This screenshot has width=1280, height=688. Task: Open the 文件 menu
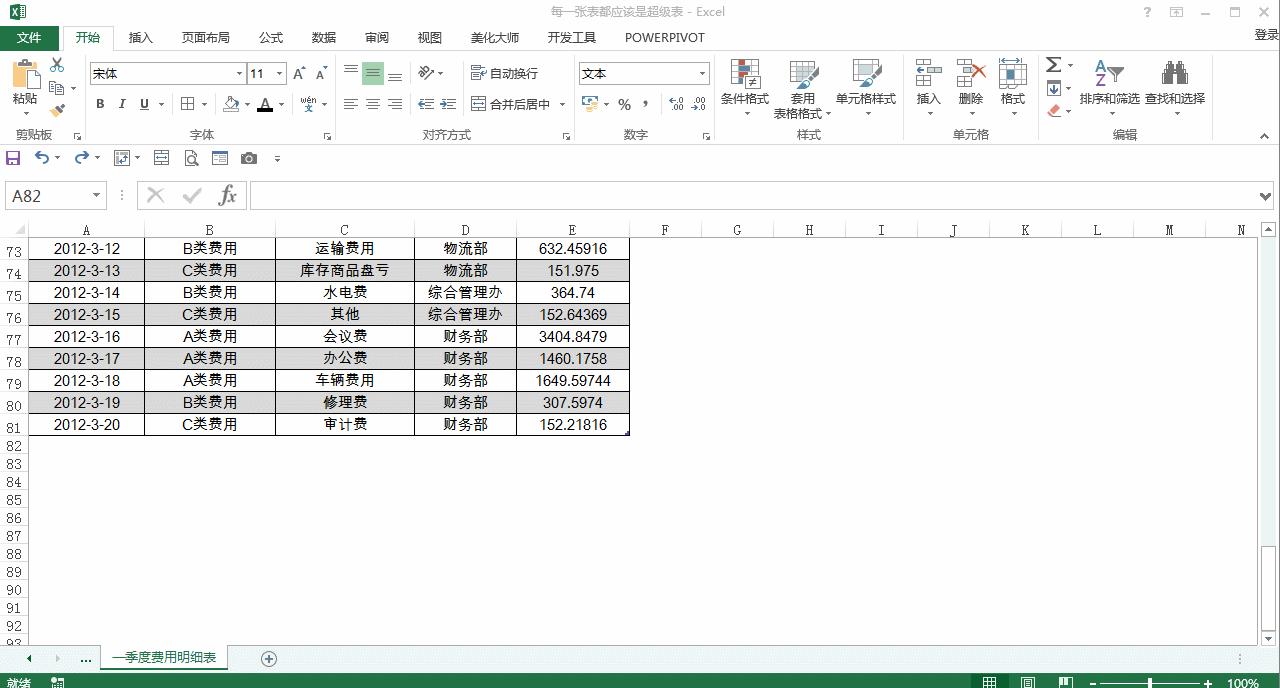click(29, 37)
